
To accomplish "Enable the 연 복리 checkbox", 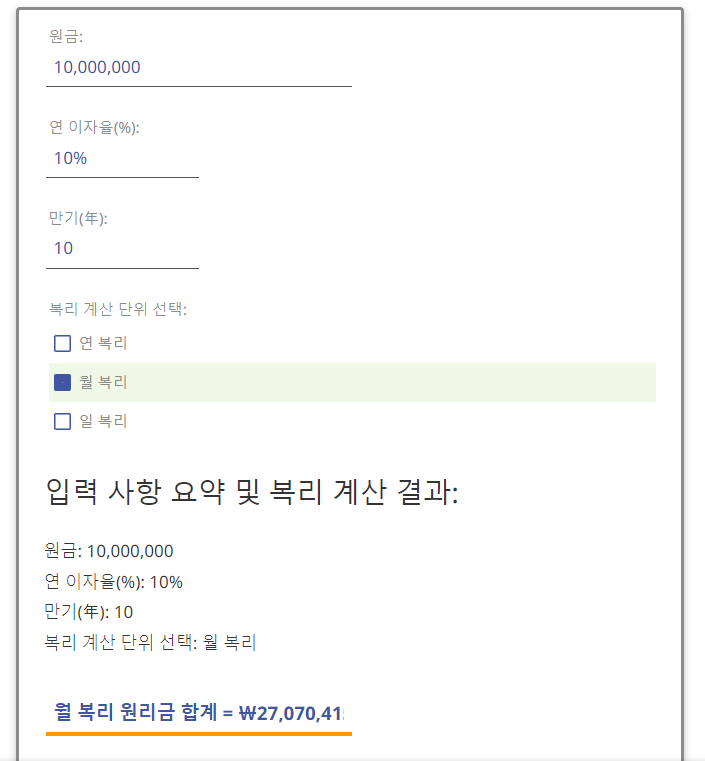I will [62, 344].
